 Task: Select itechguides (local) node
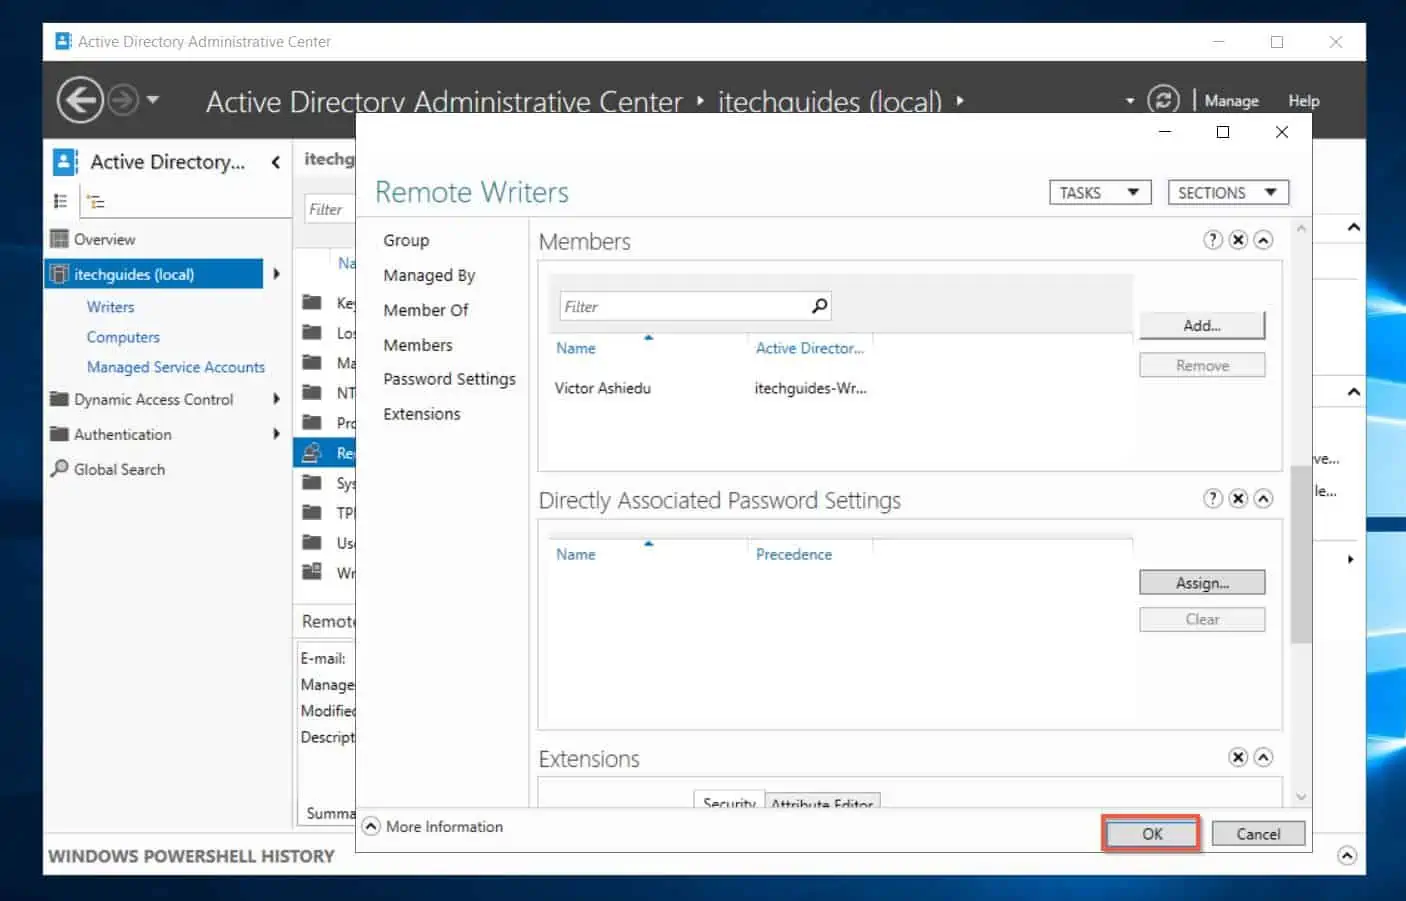[154, 274]
